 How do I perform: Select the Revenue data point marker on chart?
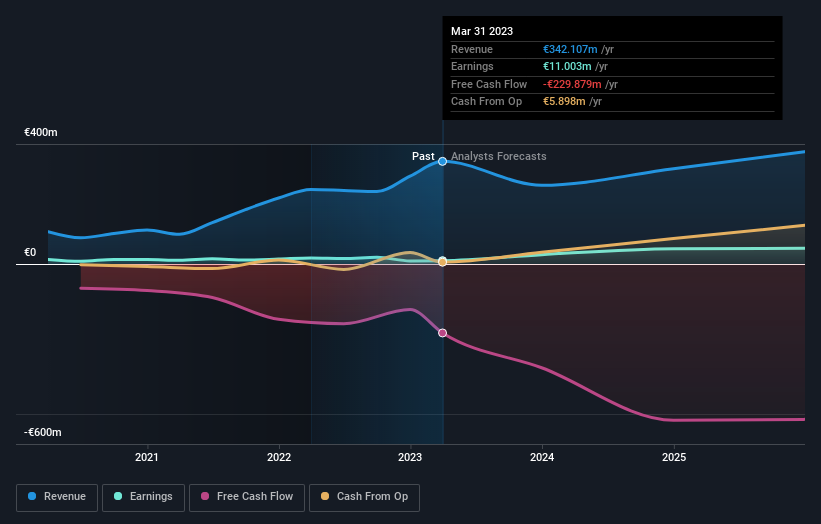click(442, 161)
